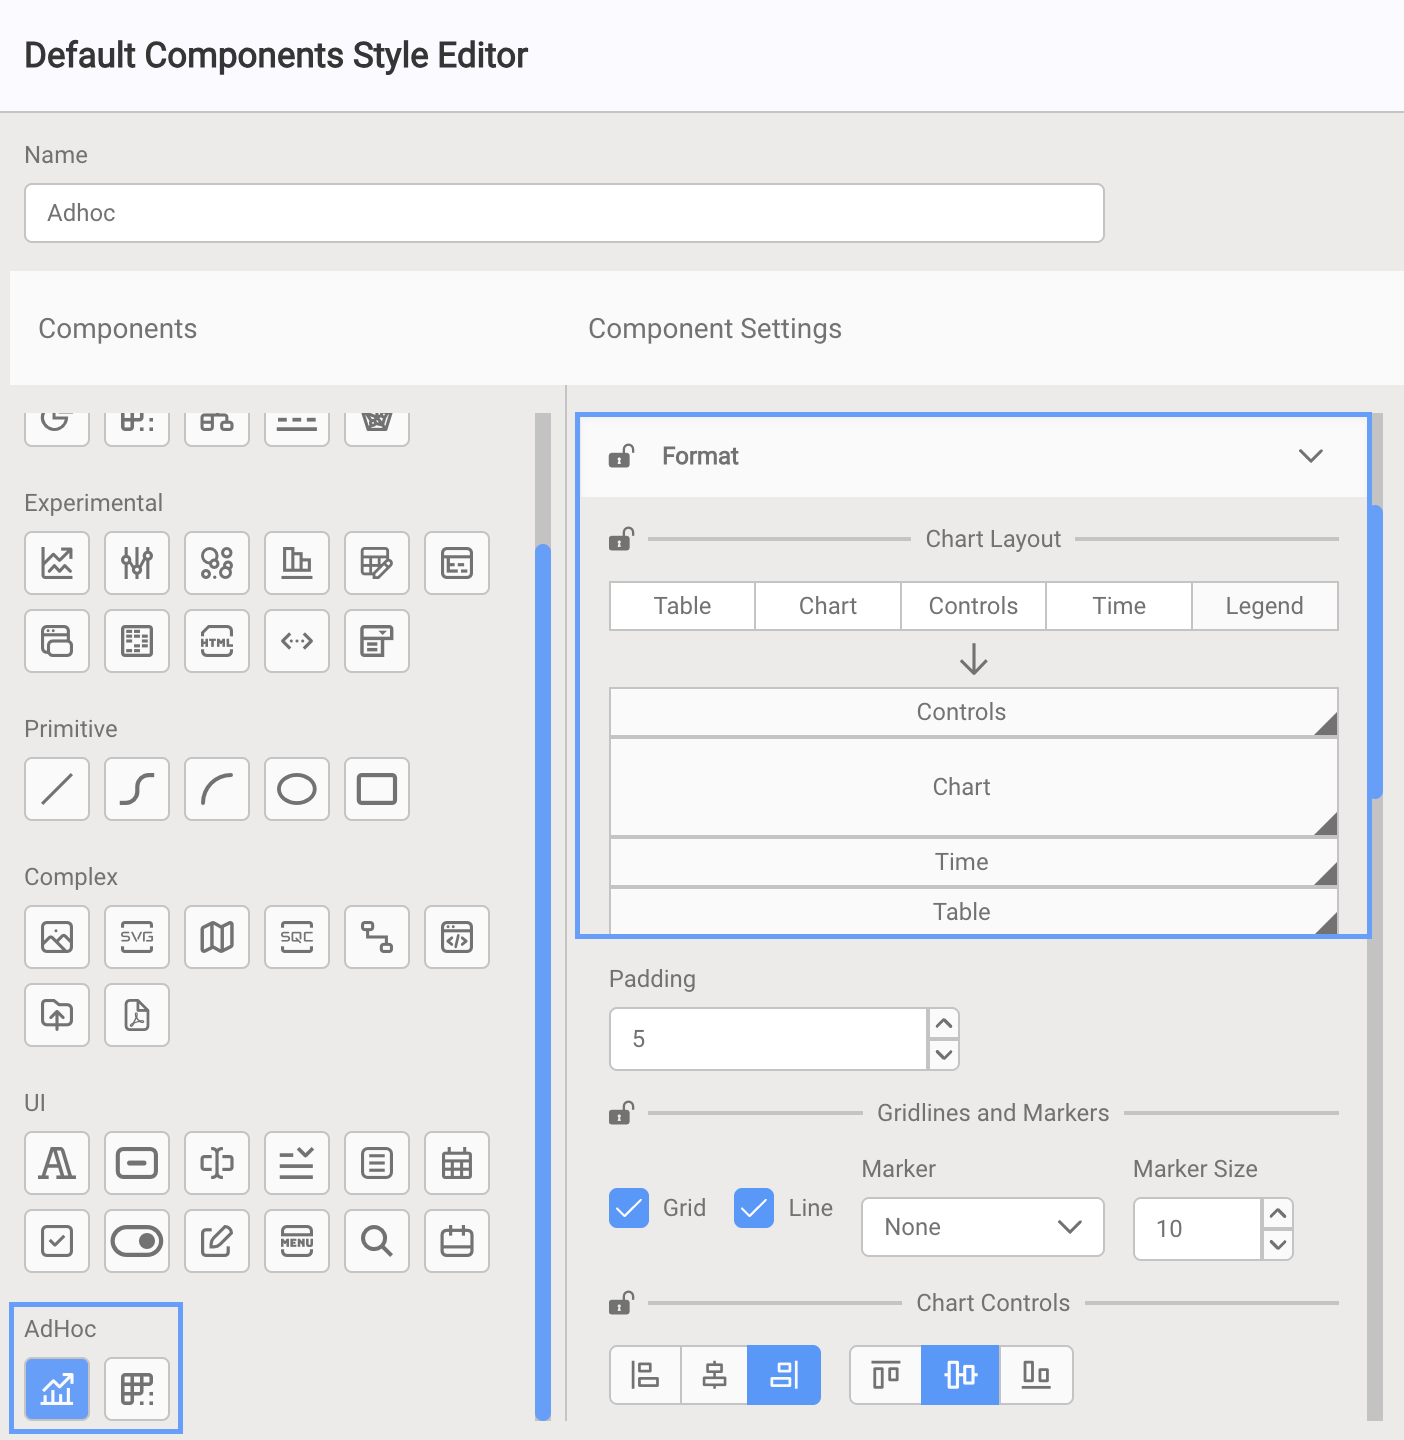Choose the rectangle primitive
The width and height of the screenshot is (1404, 1440).
[x=377, y=789]
